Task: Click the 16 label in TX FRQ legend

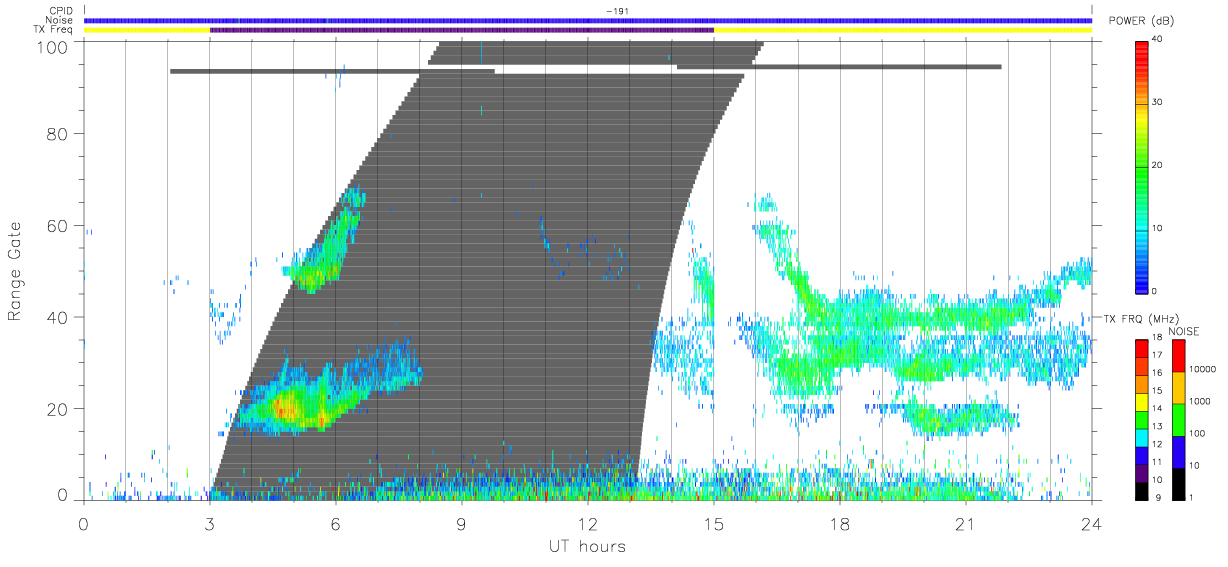Action: [1157, 373]
